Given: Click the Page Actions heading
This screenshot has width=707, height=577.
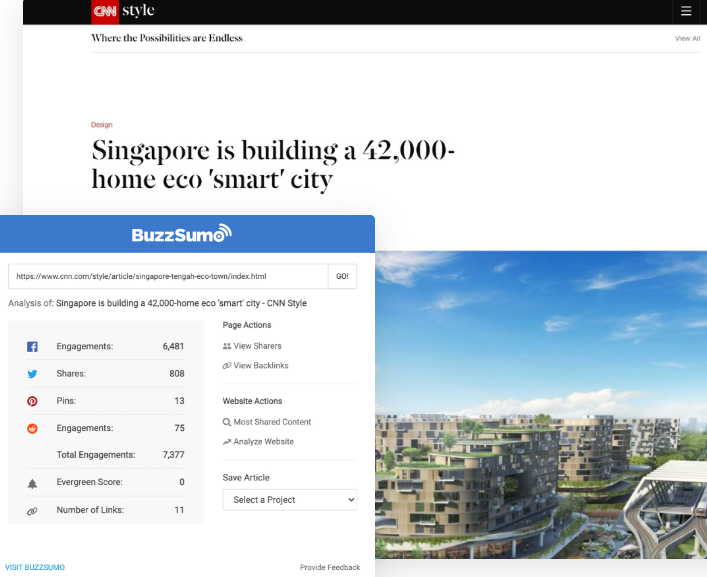Looking at the screenshot, I should (x=247, y=325).
